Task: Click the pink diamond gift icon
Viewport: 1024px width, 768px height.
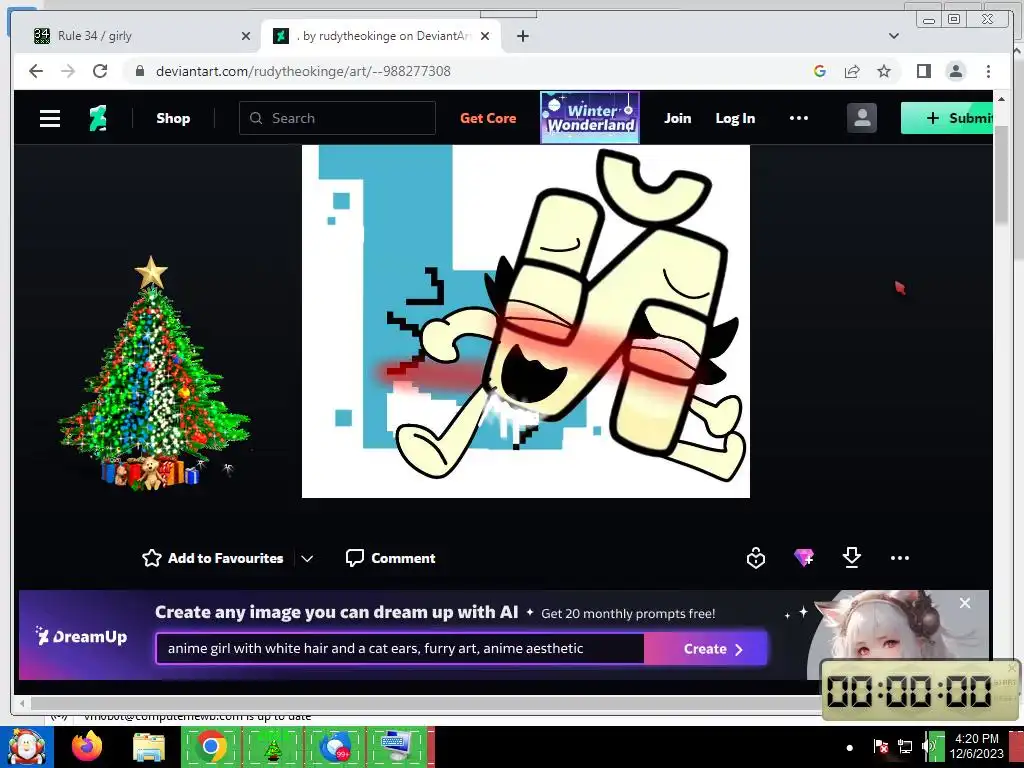Action: pos(804,558)
